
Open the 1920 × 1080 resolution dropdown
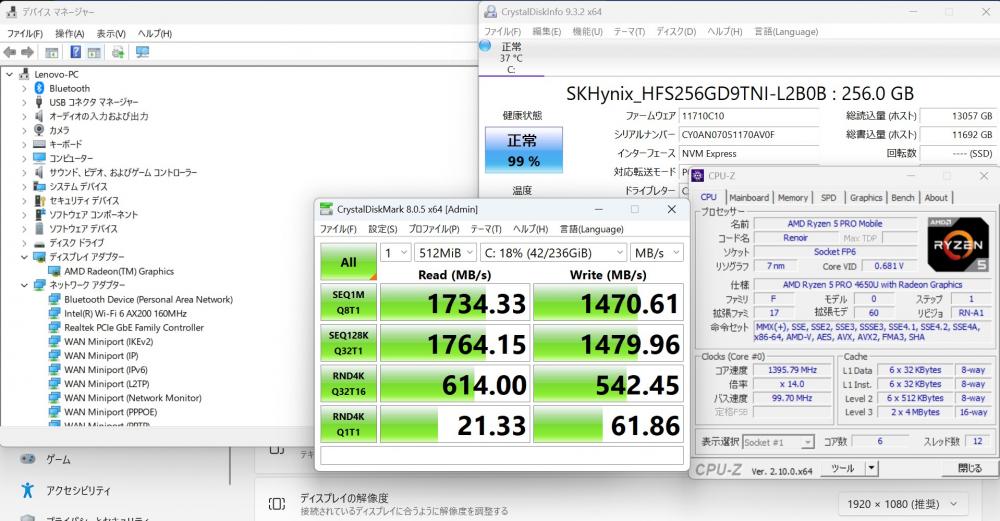coord(902,504)
